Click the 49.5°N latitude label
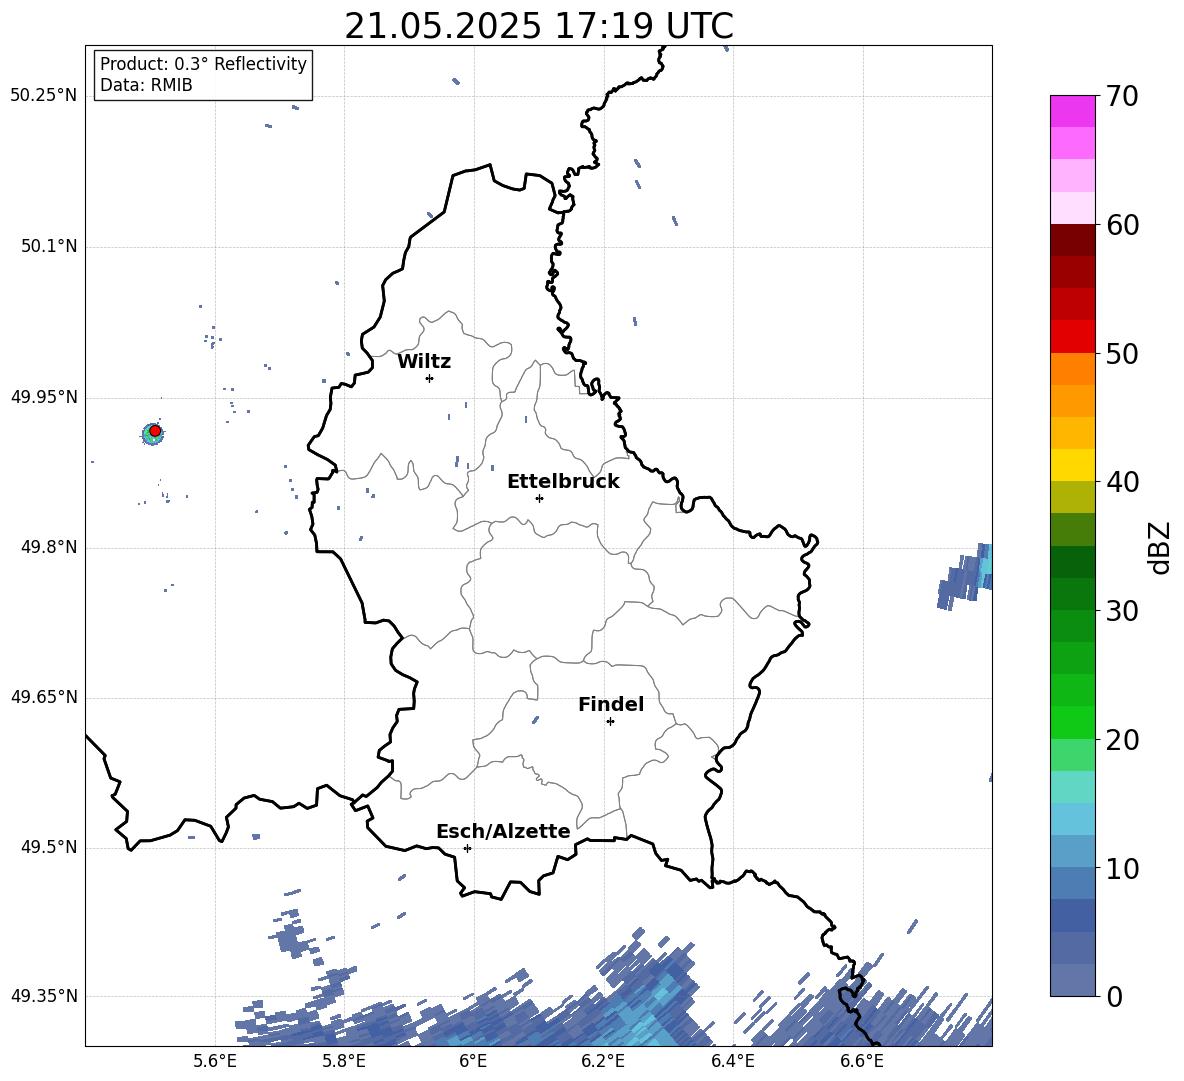This screenshot has width=1184, height=1081. coord(49,847)
